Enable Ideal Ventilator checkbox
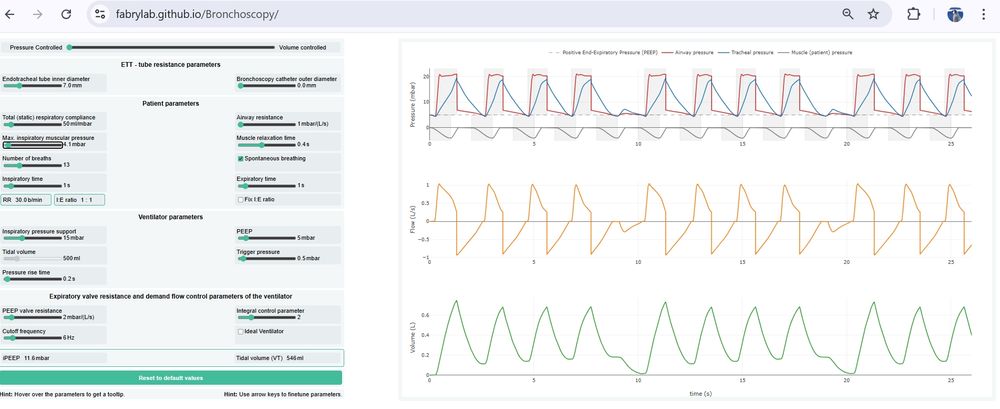This screenshot has width=1000, height=409. (240, 332)
